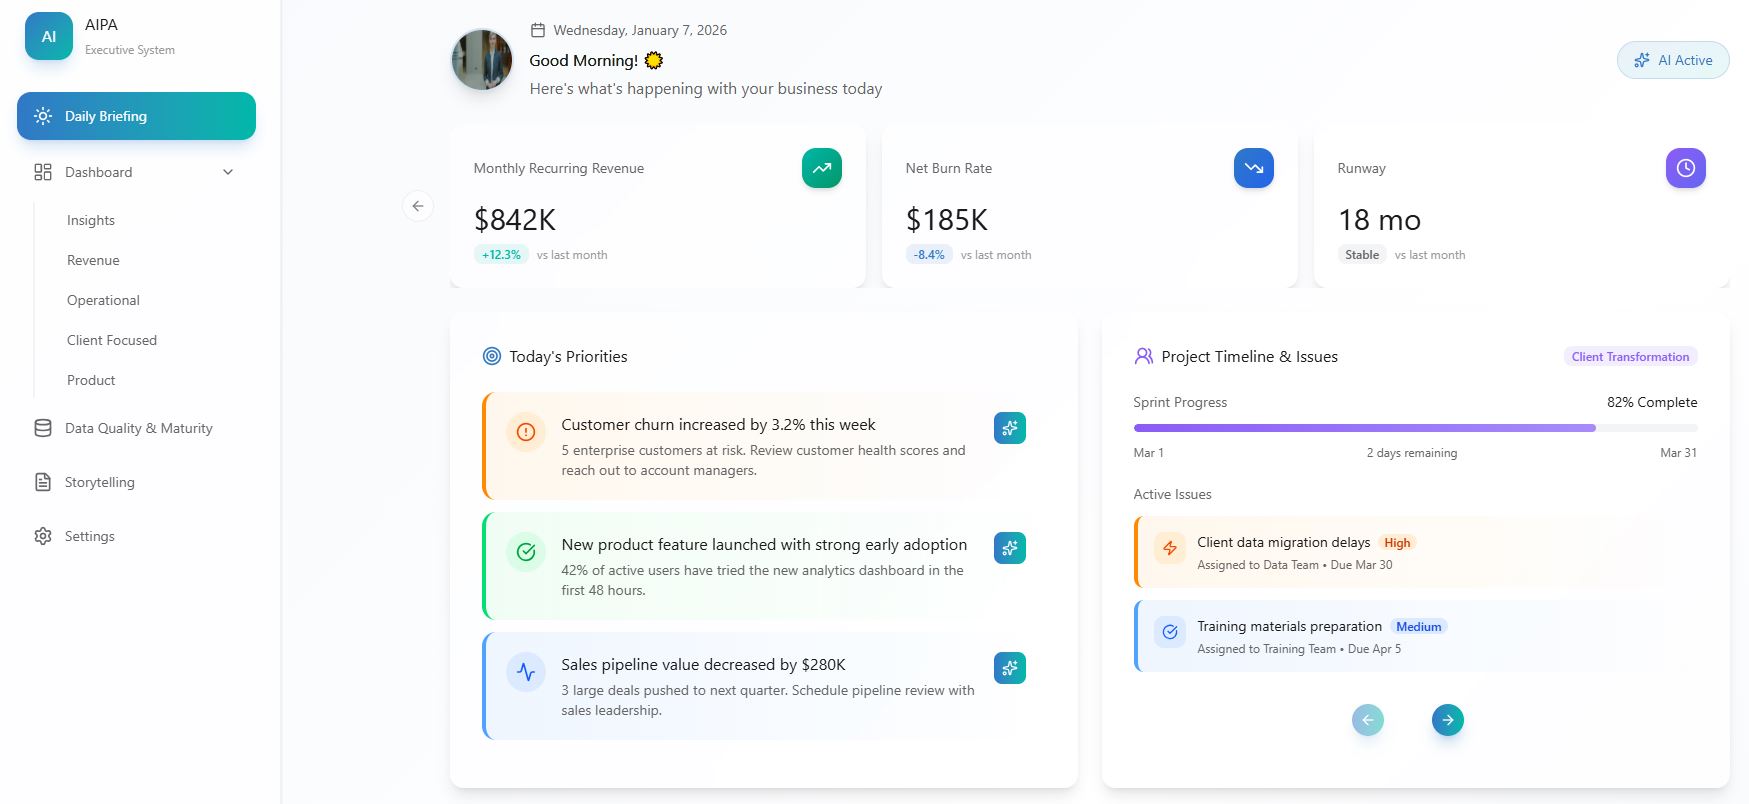Go to Data Quality & Maturity
Image resolution: width=1749 pixels, height=804 pixels.
click(x=138, y=428)
